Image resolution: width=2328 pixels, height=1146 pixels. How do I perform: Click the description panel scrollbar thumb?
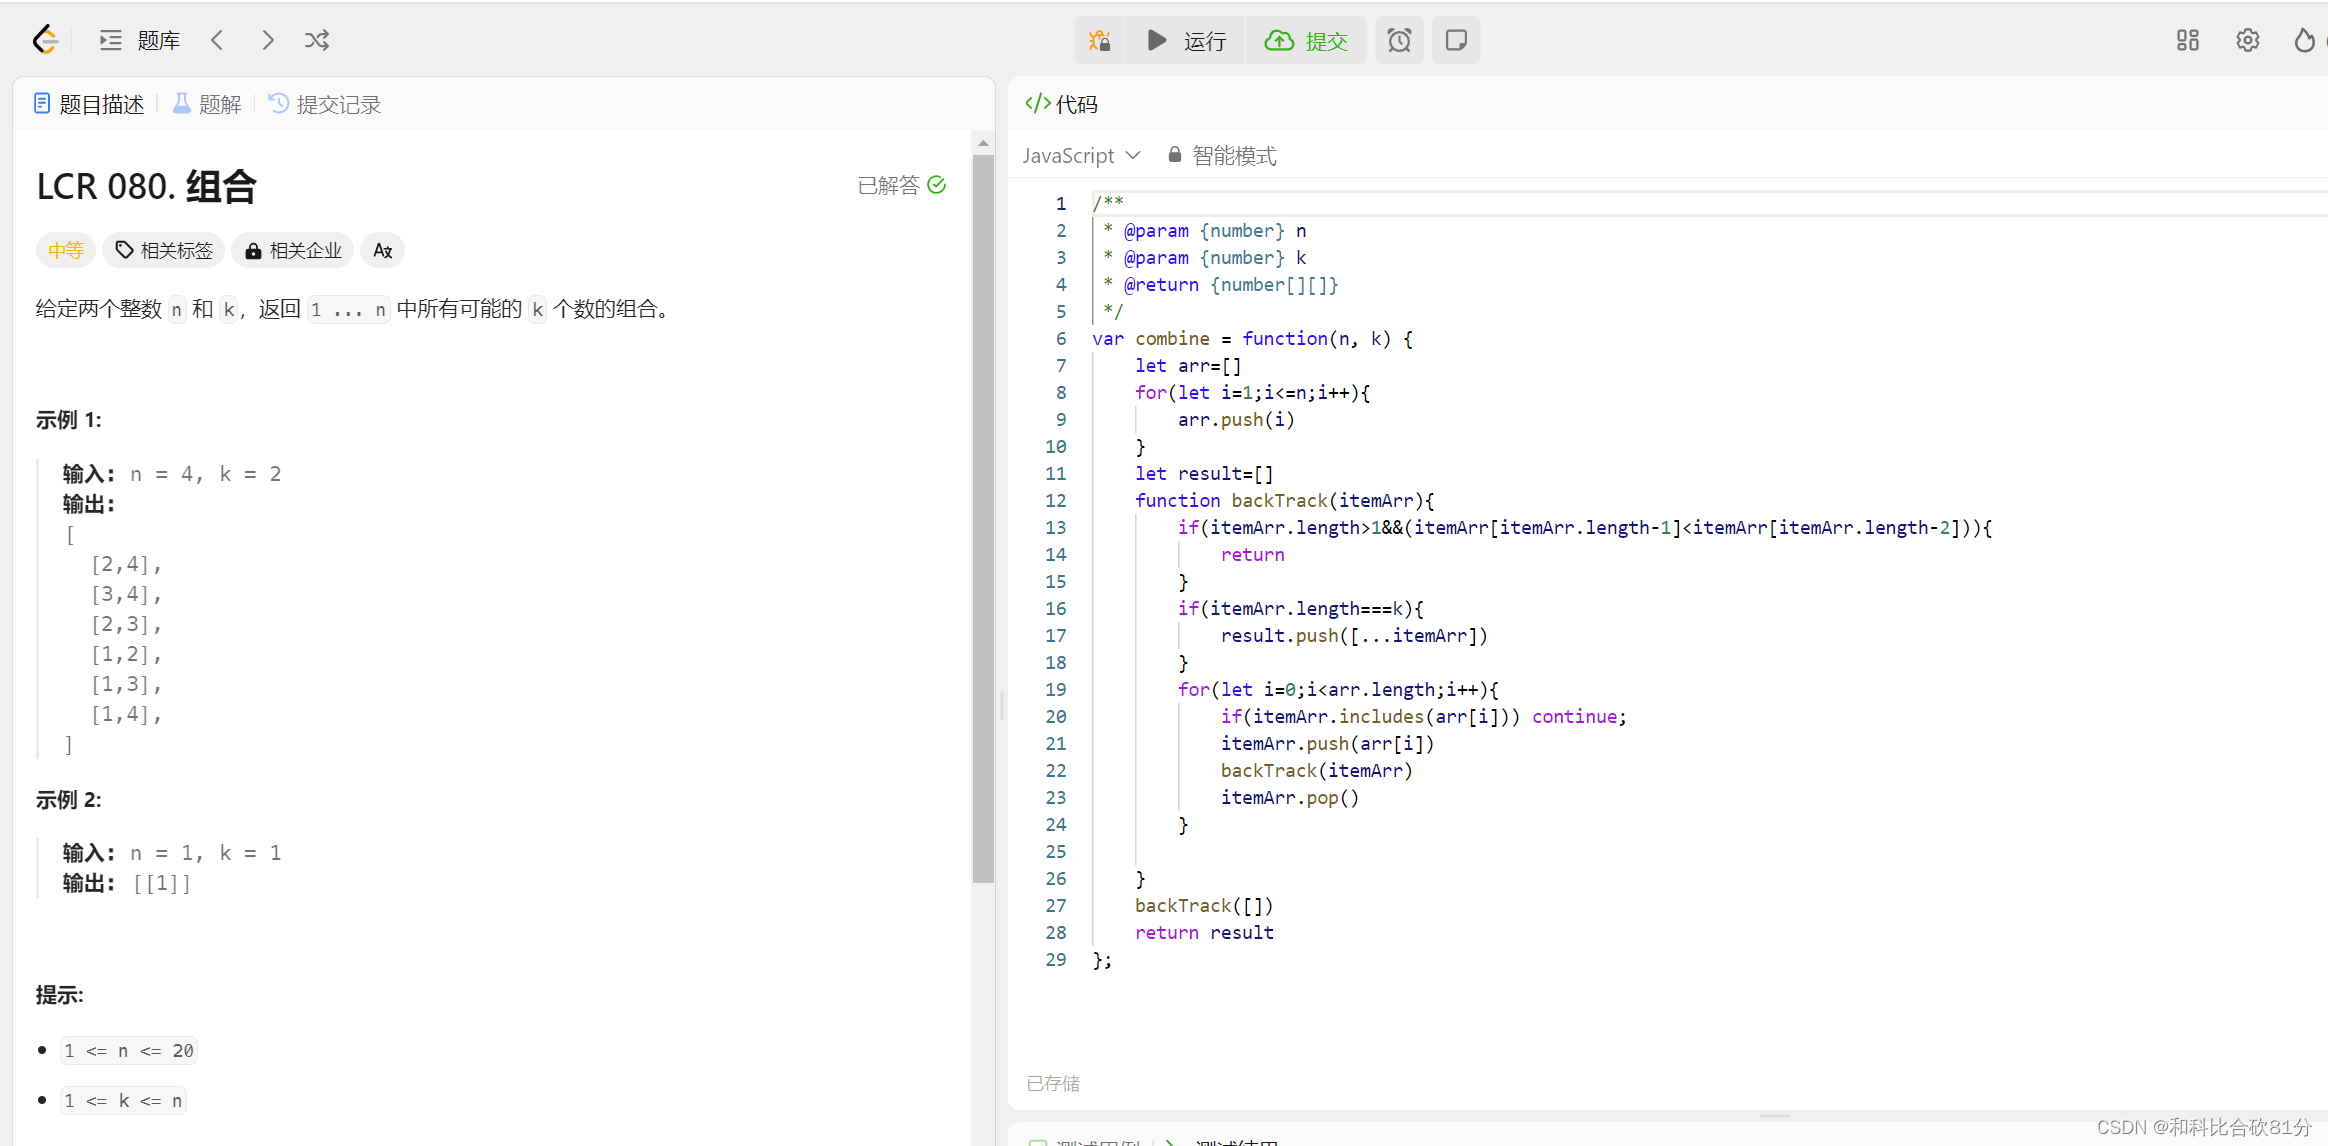tap(983, 519)
